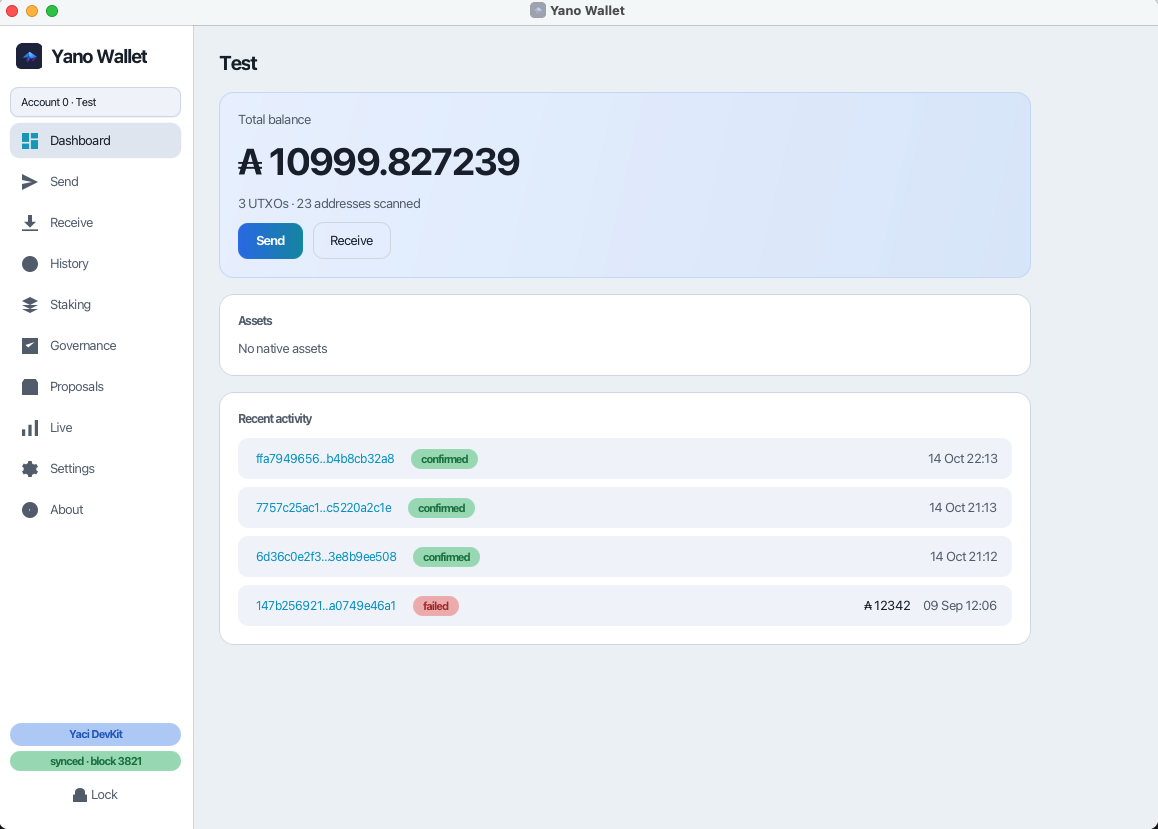Click the 3 UTXOs · 23 addresses scanned text
The width and height of the screenshot is (1158, 829).
[329, 204]
